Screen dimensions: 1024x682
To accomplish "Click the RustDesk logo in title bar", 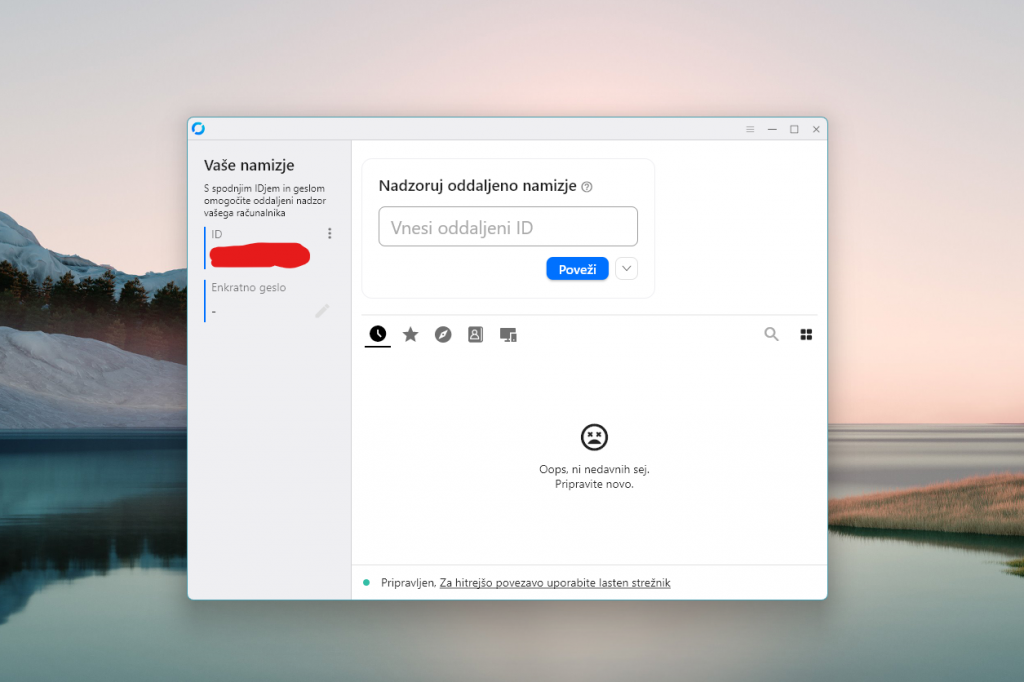I will (198, 128).
